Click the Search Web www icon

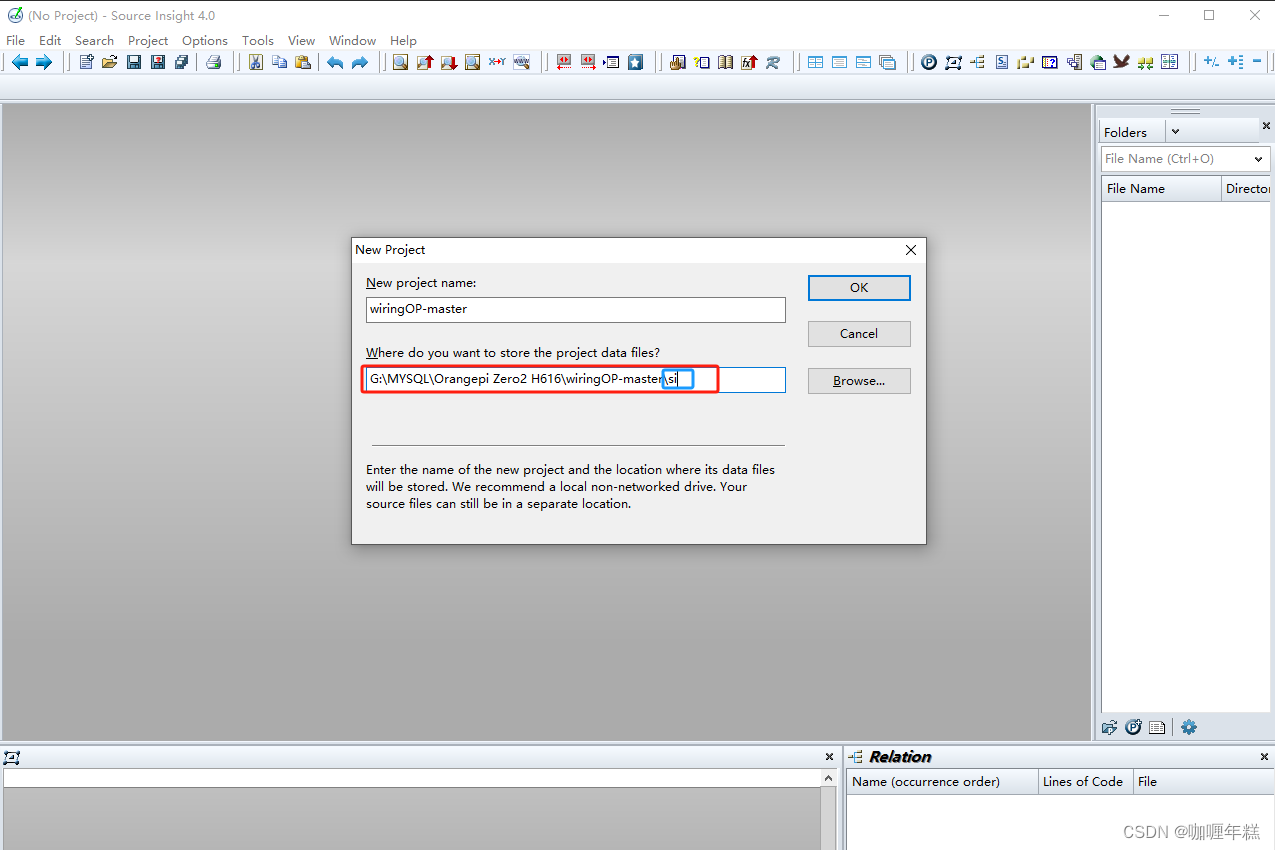click(x=521, y=62)
